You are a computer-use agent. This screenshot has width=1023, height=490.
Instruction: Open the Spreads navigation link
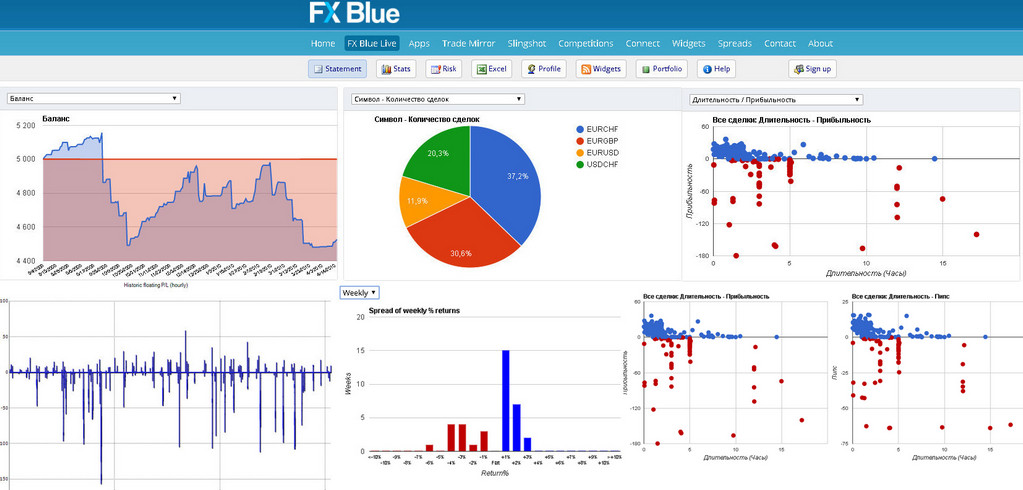pyautogui.click(x=735, y=44)
